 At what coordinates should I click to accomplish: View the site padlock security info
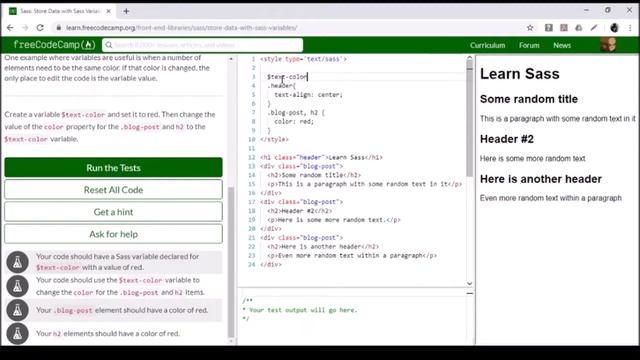tap(59, 28)
